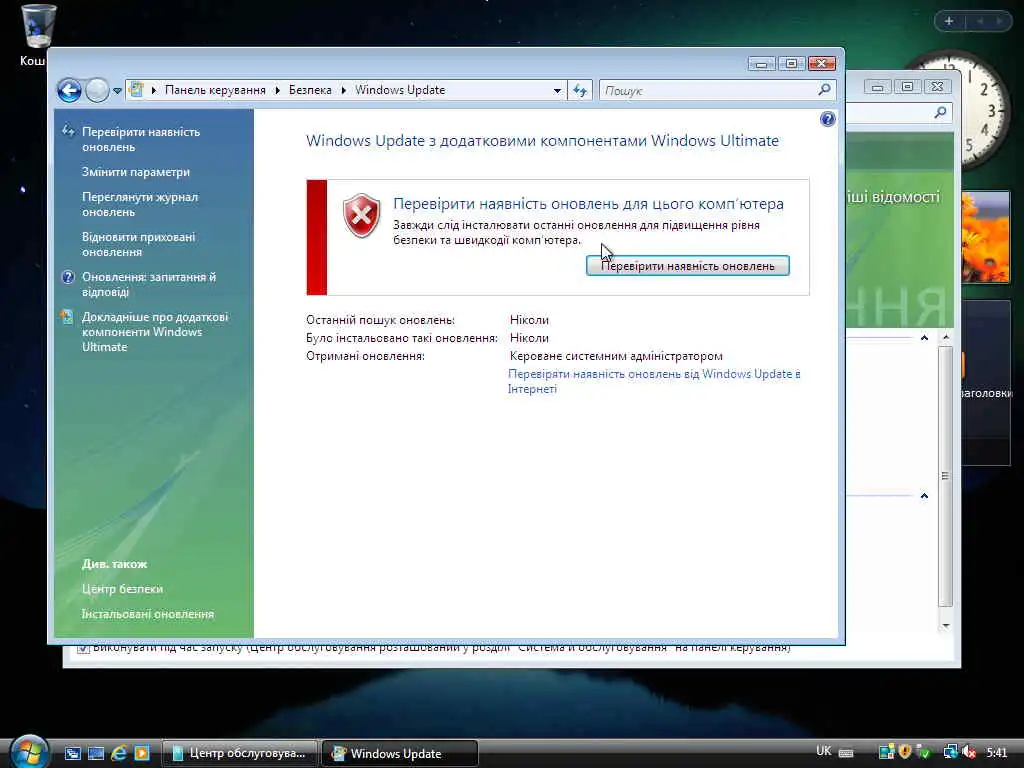Click the greyed forward navigation arrow

click(x=97, y=90)
